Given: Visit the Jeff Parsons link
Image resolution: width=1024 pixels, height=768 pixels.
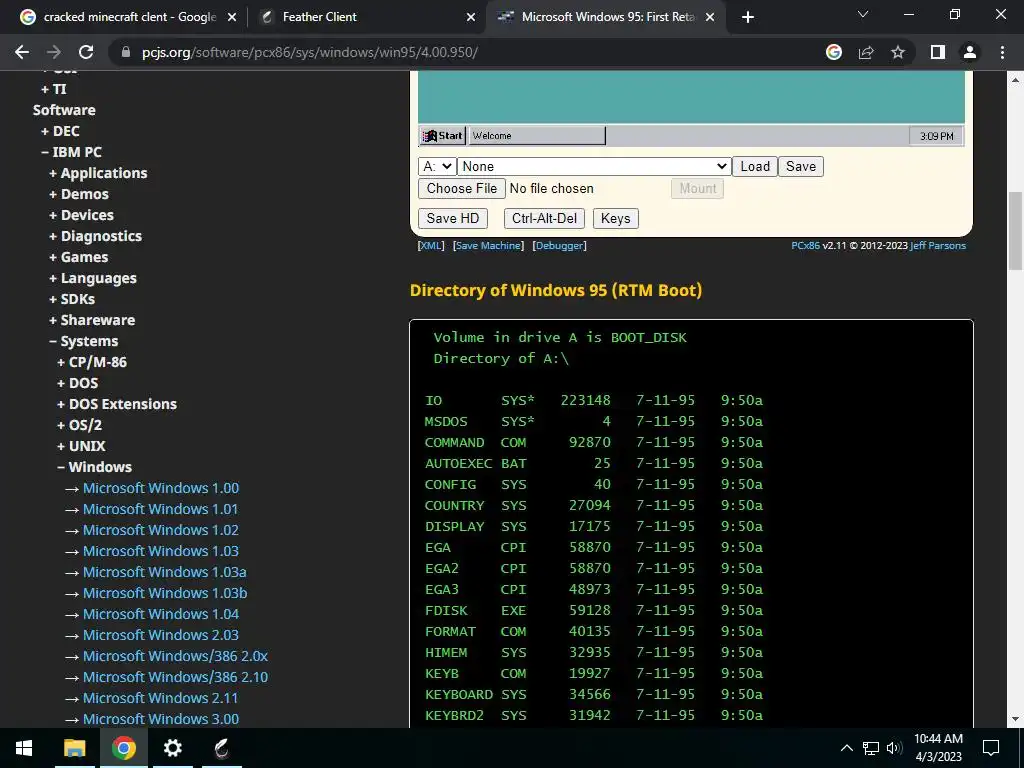Looking at the screenshot, I should pos(938,246).
